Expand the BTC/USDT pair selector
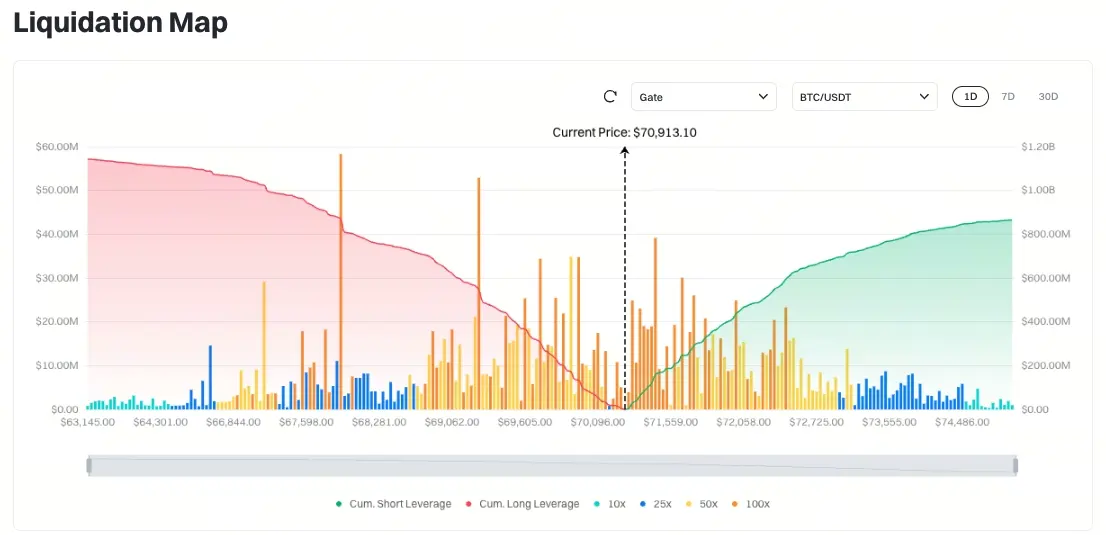 [x=864, y=97]
